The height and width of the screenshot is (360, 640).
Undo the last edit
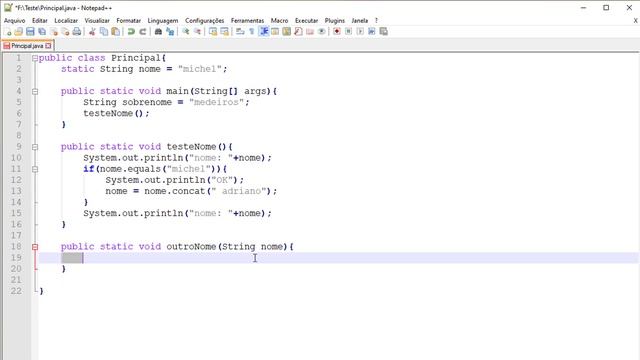(131, 31)
